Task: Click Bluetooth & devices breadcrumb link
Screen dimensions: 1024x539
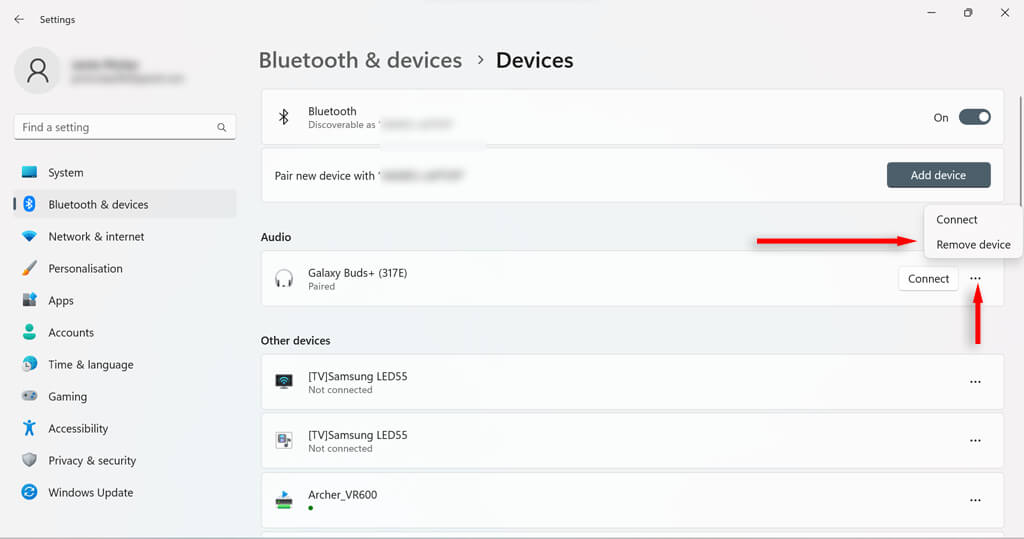Action: pyautogui.click(x=360, y=60)
